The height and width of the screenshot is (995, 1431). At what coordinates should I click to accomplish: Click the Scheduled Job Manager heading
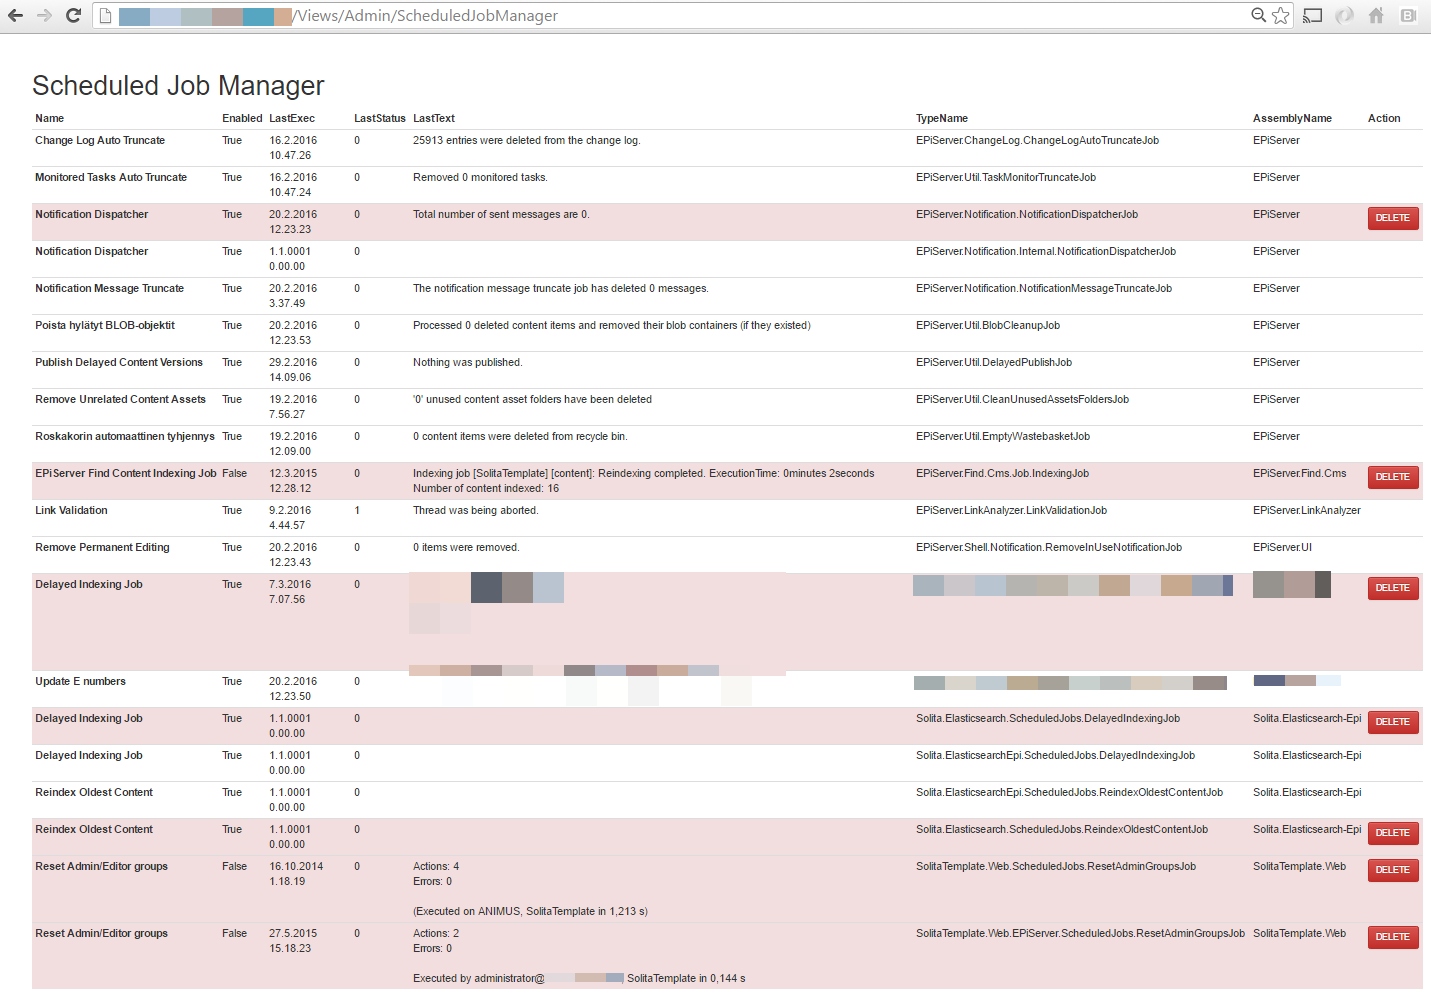pos(178,86)
